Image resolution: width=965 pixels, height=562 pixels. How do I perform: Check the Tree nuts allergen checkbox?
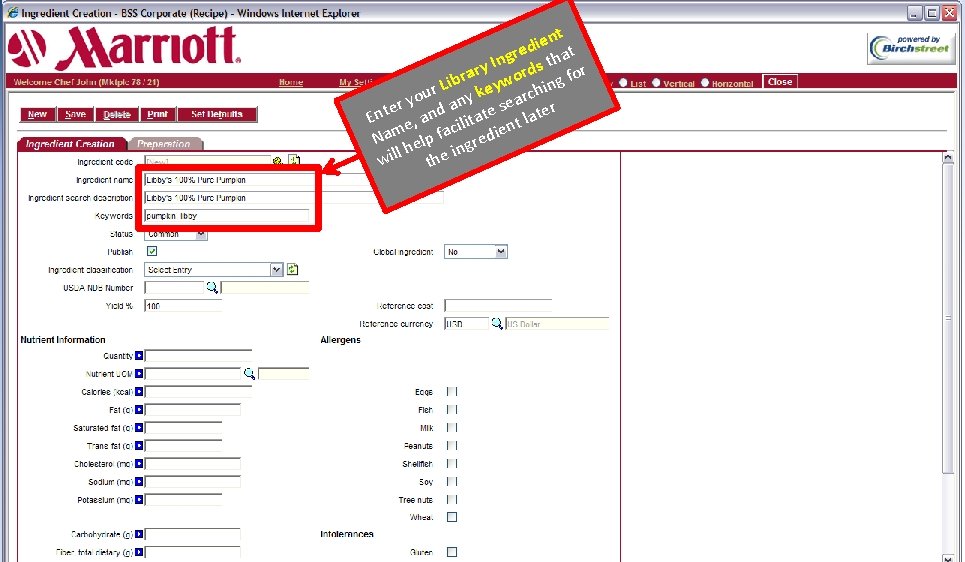[452, 499]
